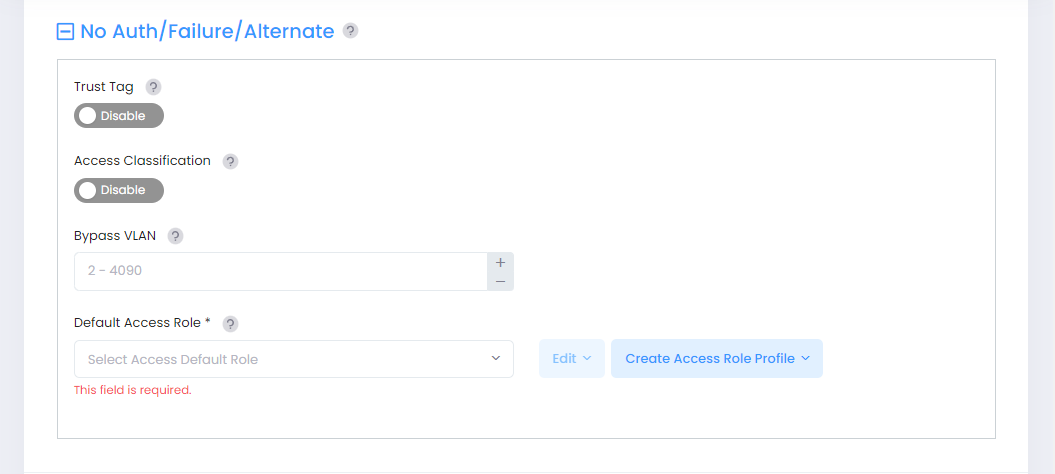Click the 'This field is required' message
Viewport: 1055px width, 474px height.
pyautogui.click(x=132, y=390)
